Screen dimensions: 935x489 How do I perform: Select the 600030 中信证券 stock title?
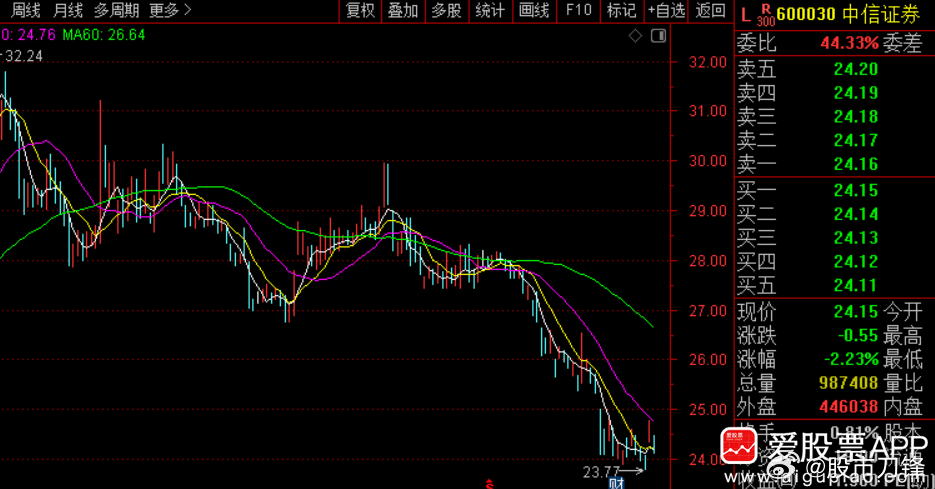pyautogui.click(x=849, y=14)
